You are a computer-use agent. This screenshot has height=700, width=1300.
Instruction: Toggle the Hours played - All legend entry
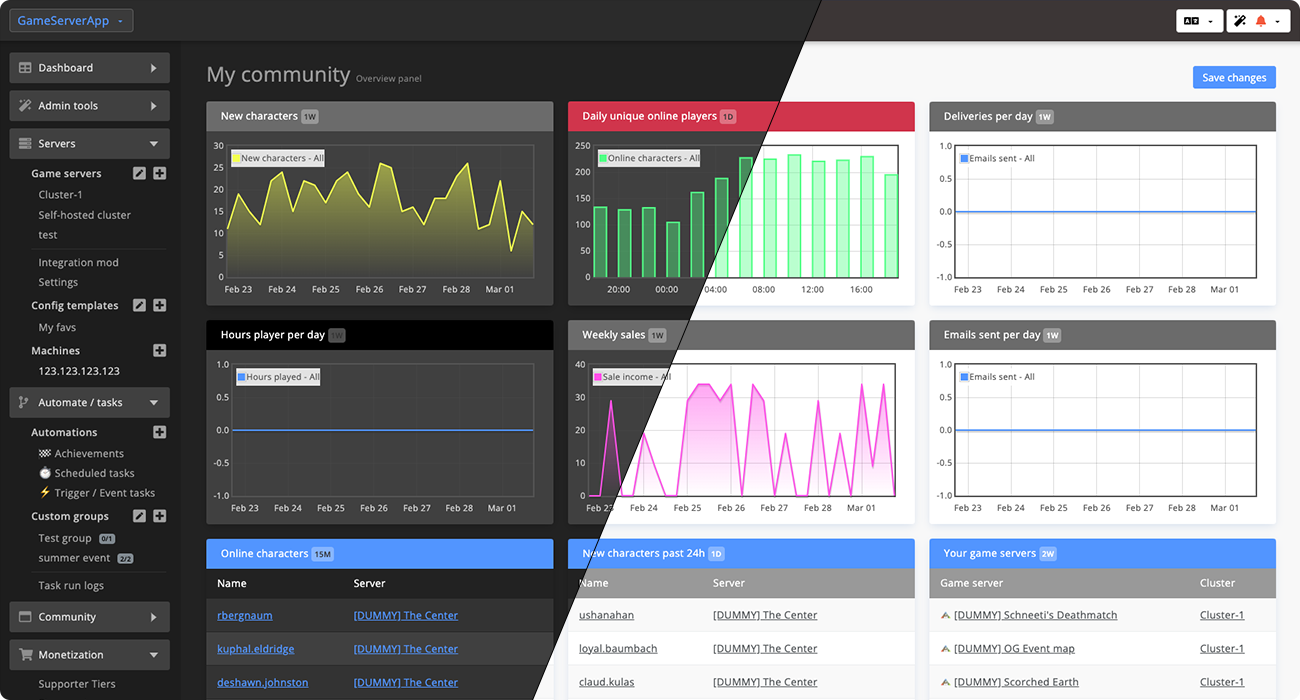point(277,376)
